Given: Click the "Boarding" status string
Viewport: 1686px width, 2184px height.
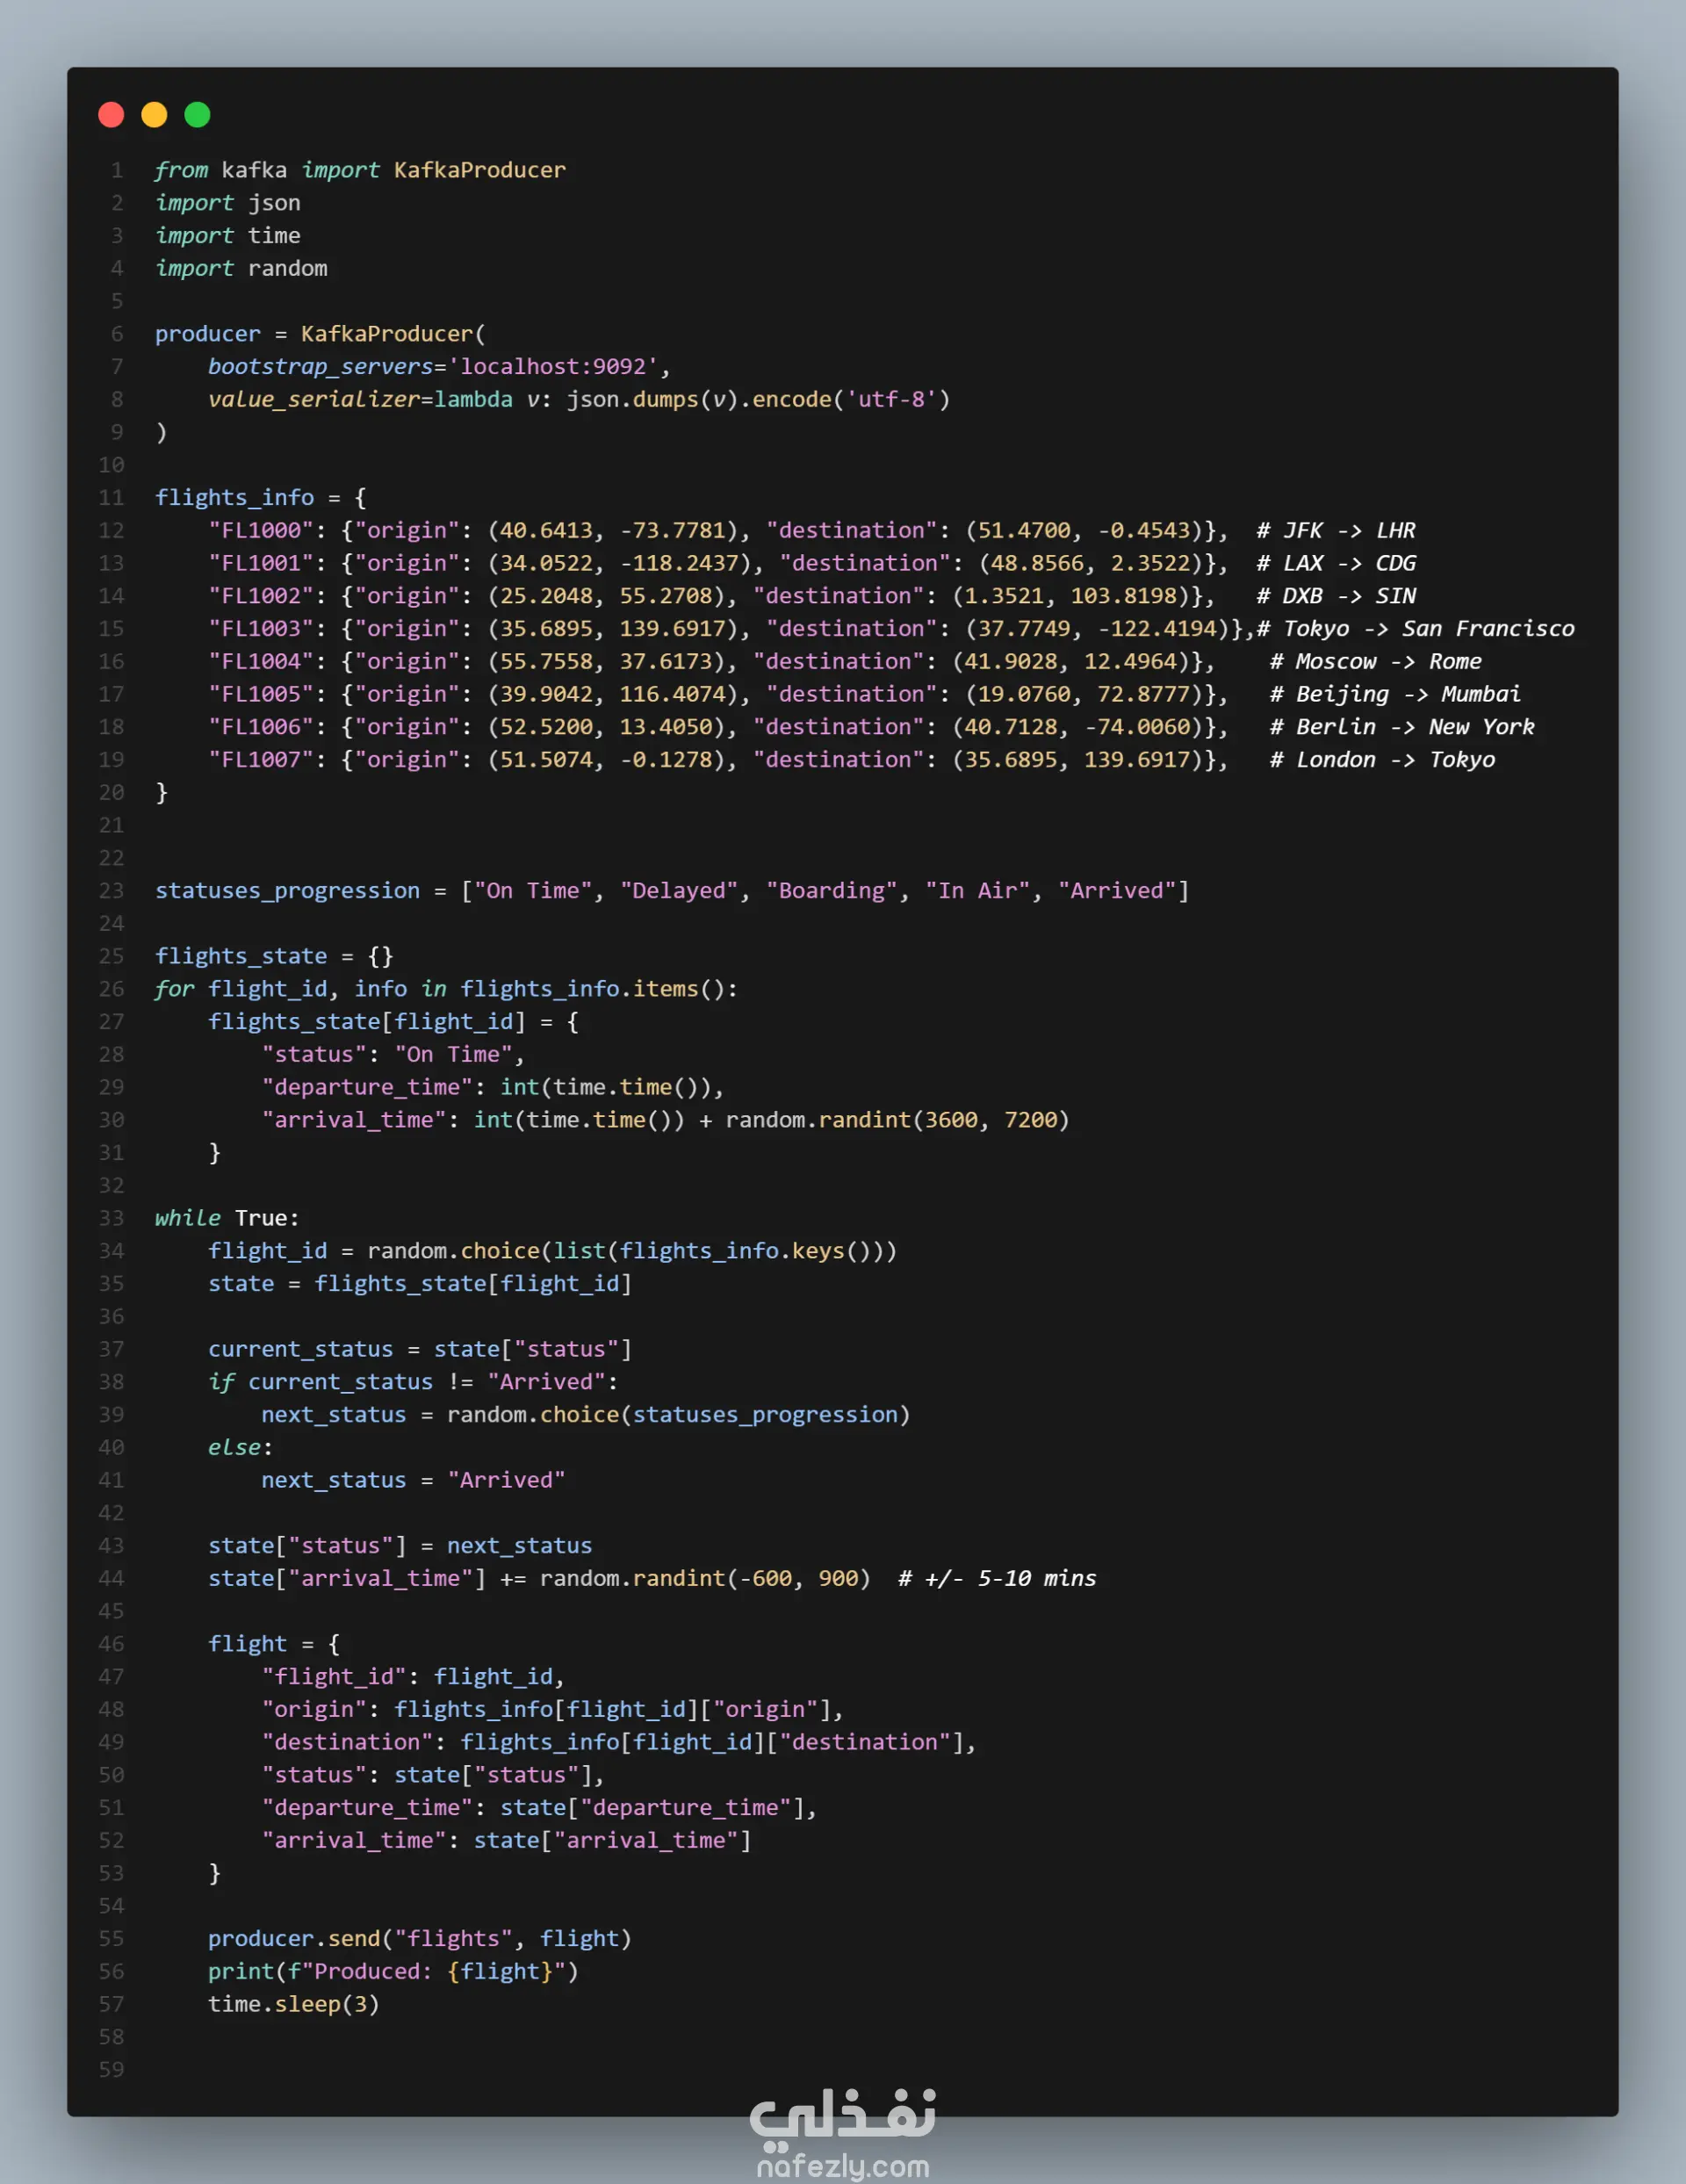Looking at the screenshot, I should (831, 891).
